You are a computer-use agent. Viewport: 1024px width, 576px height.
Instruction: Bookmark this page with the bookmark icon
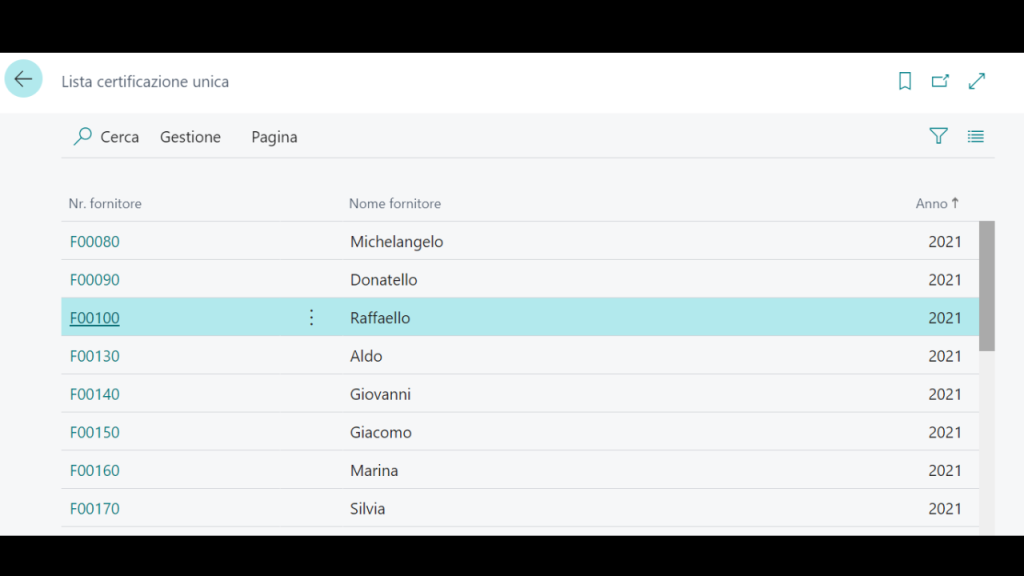click(x=905, y=81)
